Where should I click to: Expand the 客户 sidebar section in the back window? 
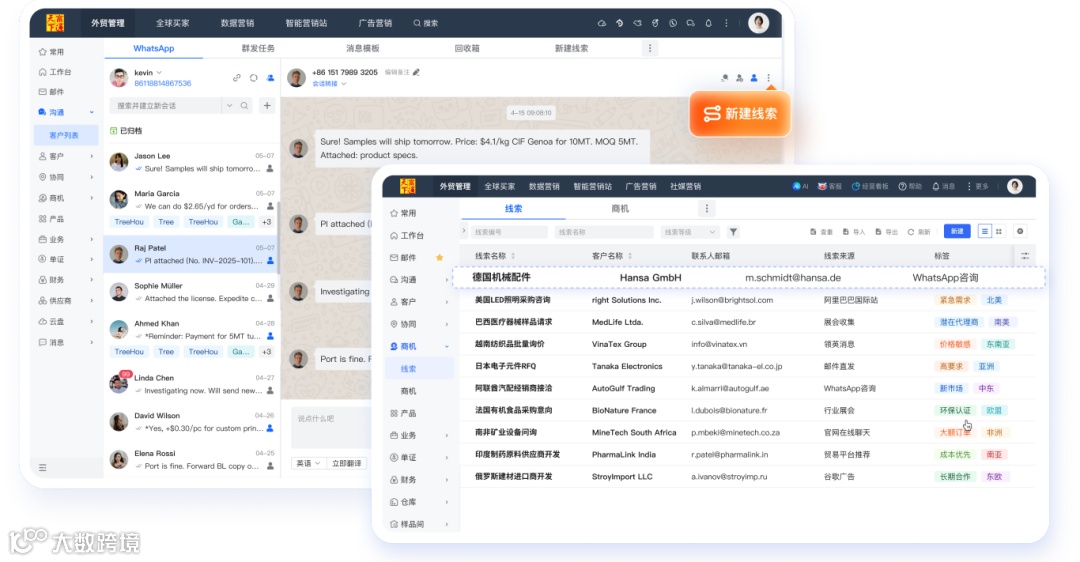[x=91, y=156]
